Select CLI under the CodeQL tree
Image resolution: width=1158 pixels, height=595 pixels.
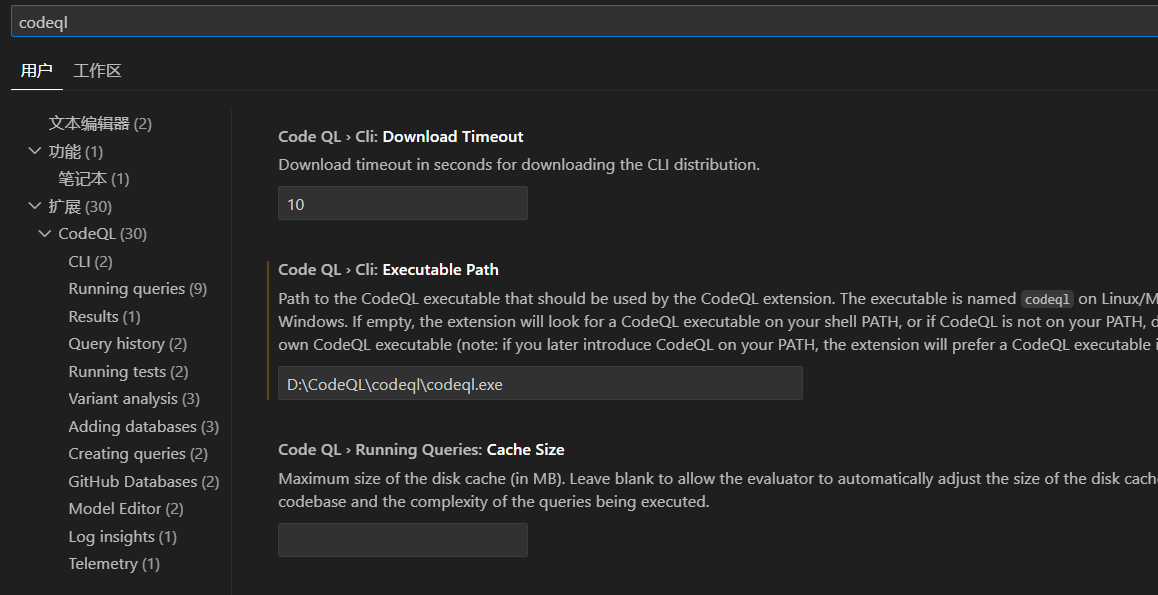pyautogui.click(x=90, y=262)
